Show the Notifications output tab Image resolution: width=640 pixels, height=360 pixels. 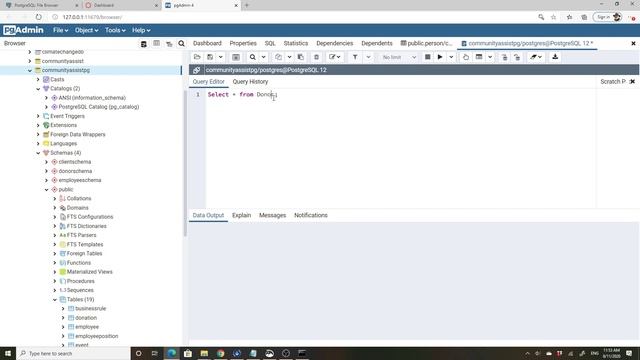[x=311, y=215]
